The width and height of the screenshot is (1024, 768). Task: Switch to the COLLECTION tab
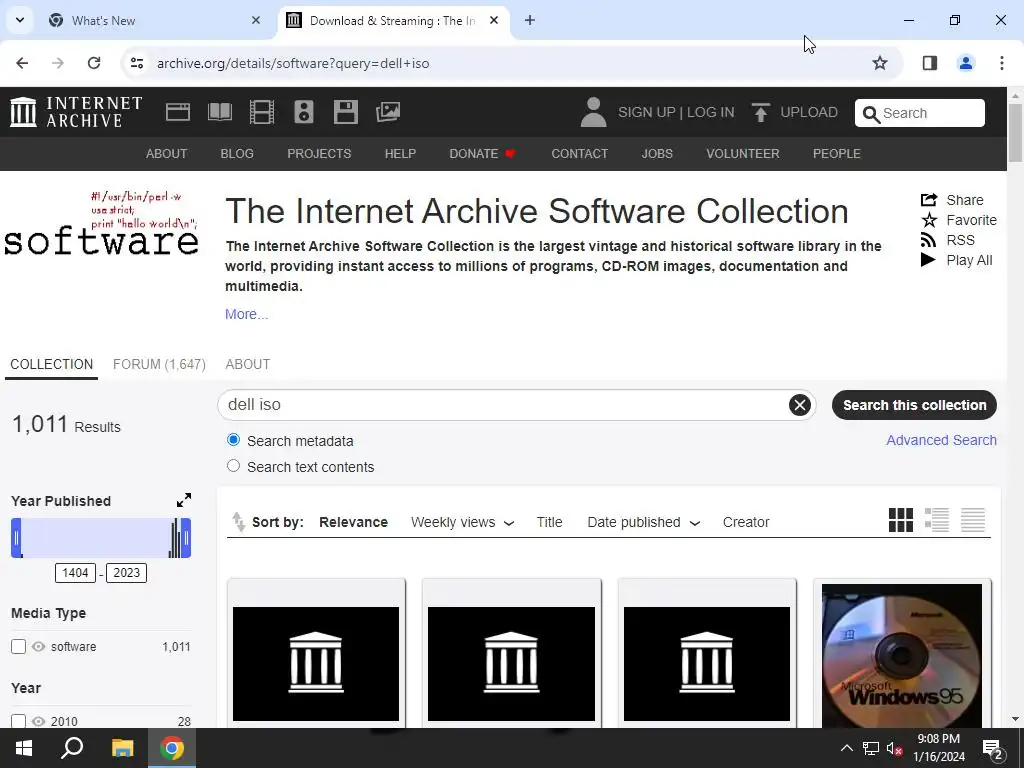[x=52, y=364]
